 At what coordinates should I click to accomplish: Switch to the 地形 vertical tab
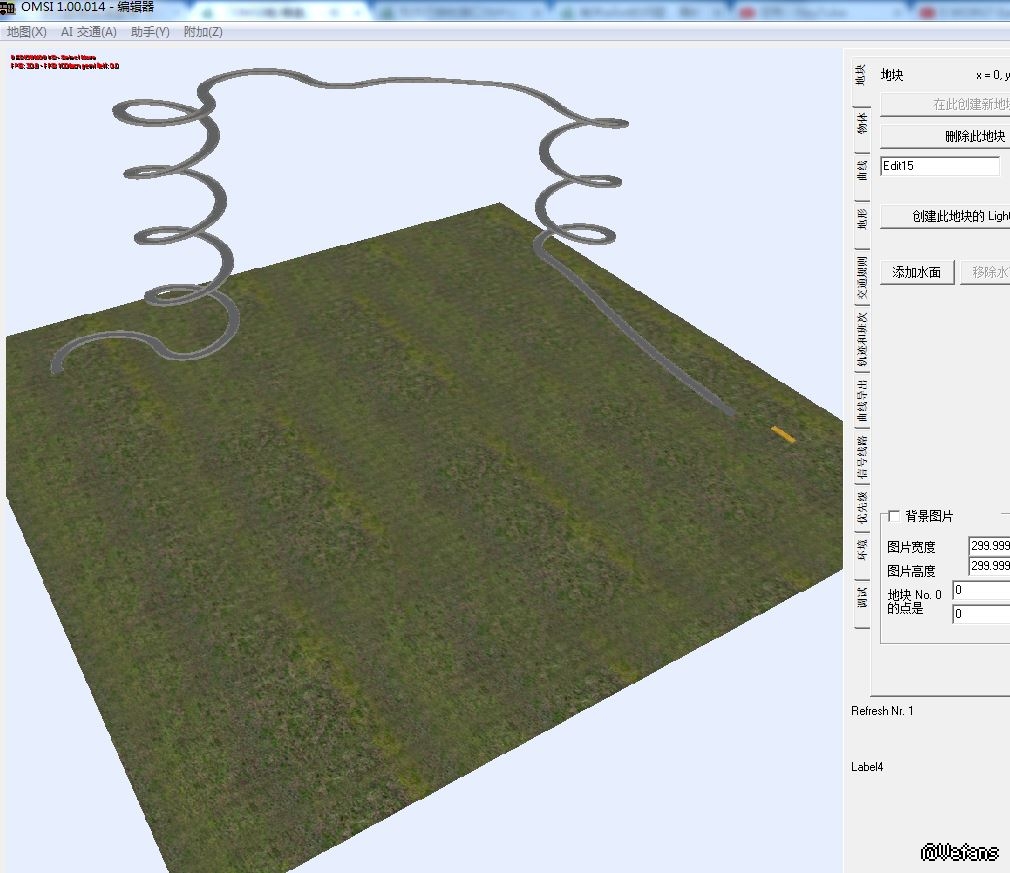pyautogui.click(x=862, y=218)
